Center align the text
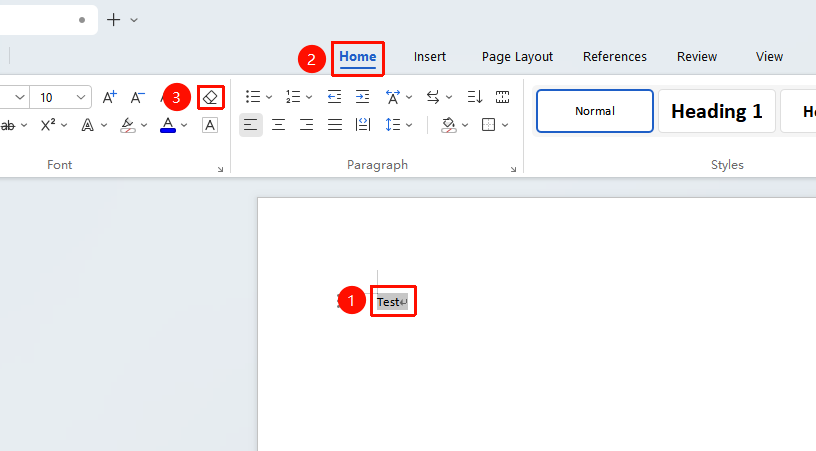The image size is (816, 451). tap(278, 125)
